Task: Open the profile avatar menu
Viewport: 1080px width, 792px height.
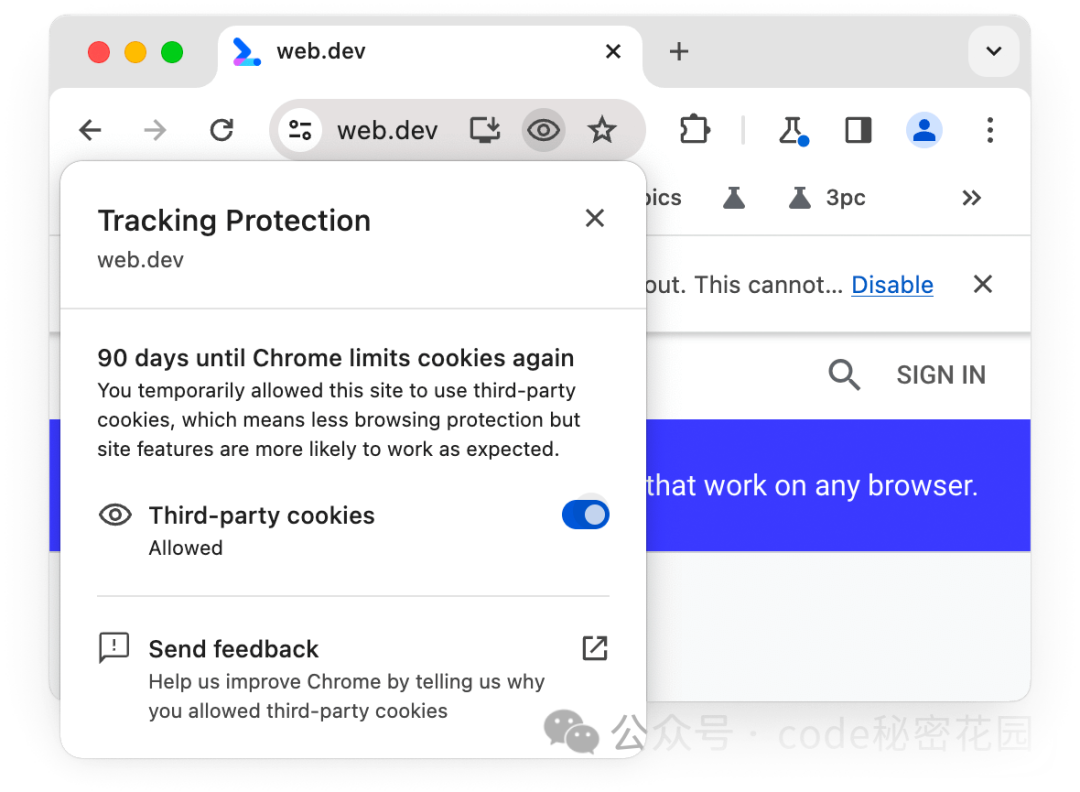Action: (x=924, y=129)
